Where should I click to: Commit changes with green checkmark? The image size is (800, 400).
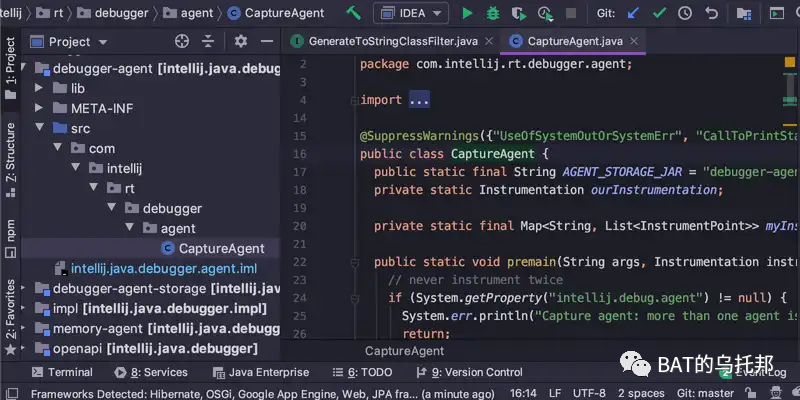point(659,13)
